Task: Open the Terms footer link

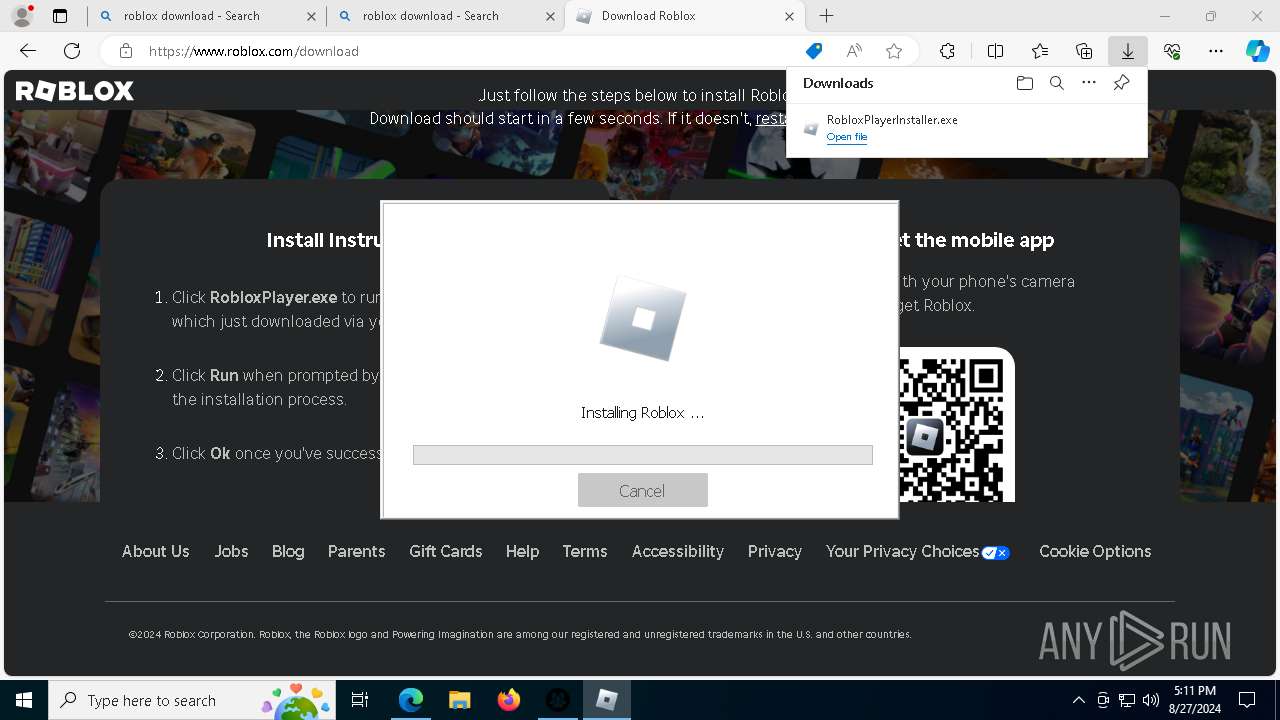Action: 585,551
